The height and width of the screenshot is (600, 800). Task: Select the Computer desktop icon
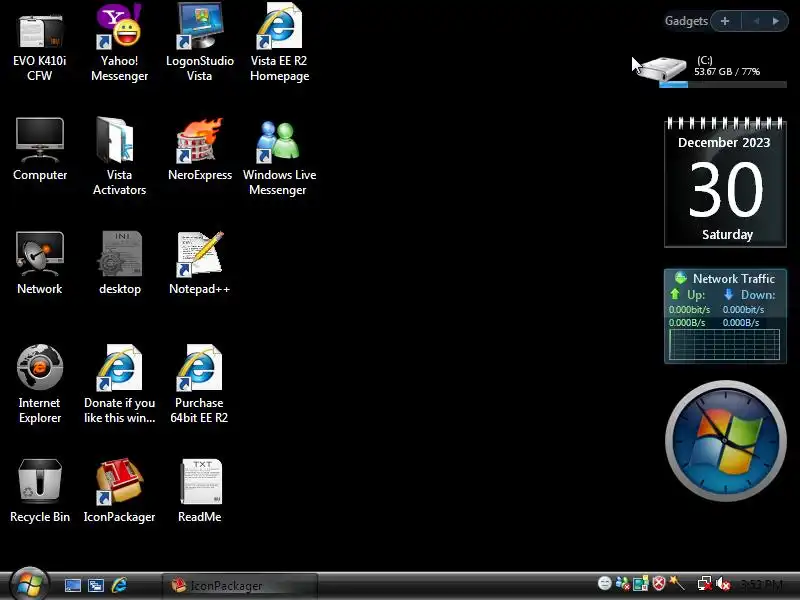(40, 149)
